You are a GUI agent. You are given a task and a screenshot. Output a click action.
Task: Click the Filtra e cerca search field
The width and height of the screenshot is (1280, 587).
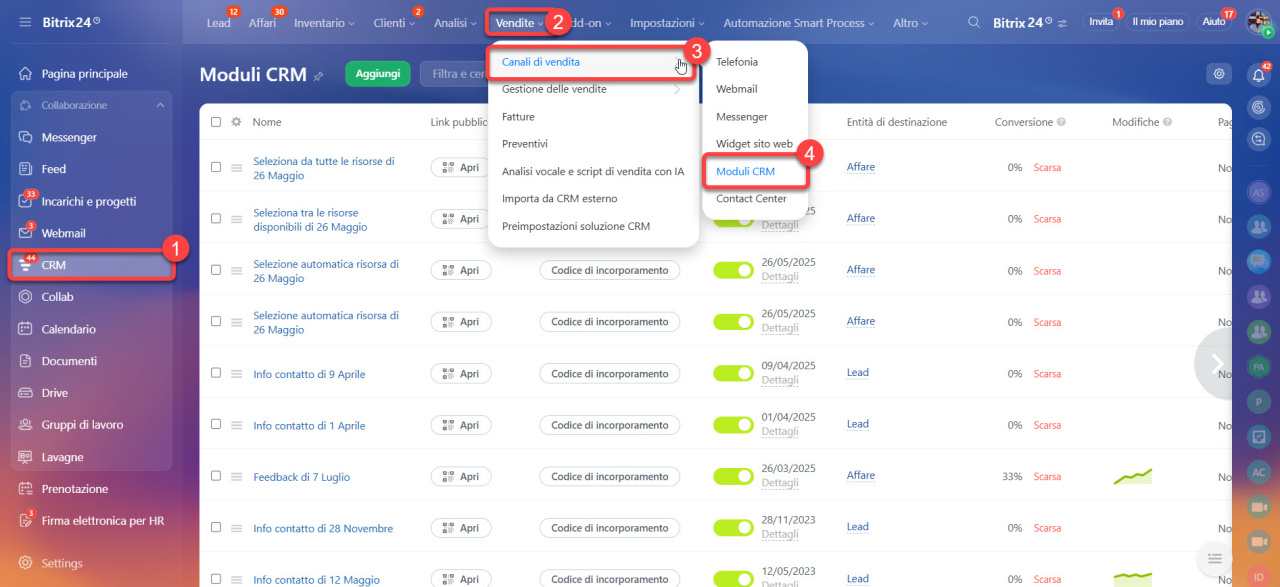click(455, 74)
